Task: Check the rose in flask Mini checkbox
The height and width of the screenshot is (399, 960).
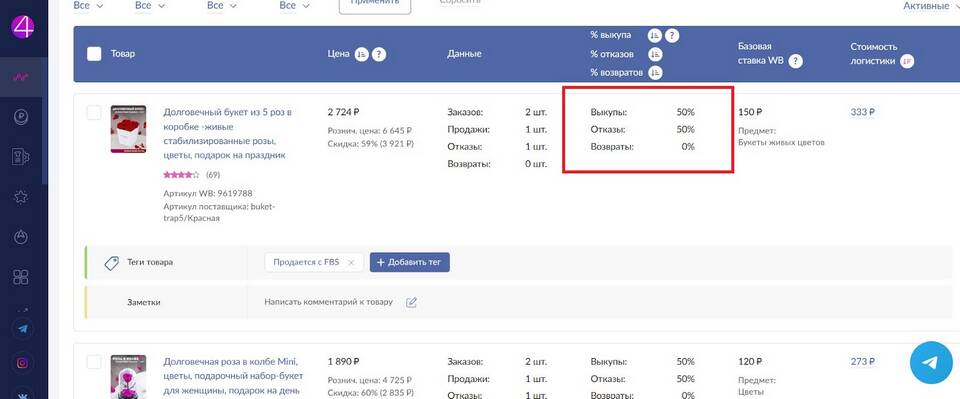Action: (93, 362)
